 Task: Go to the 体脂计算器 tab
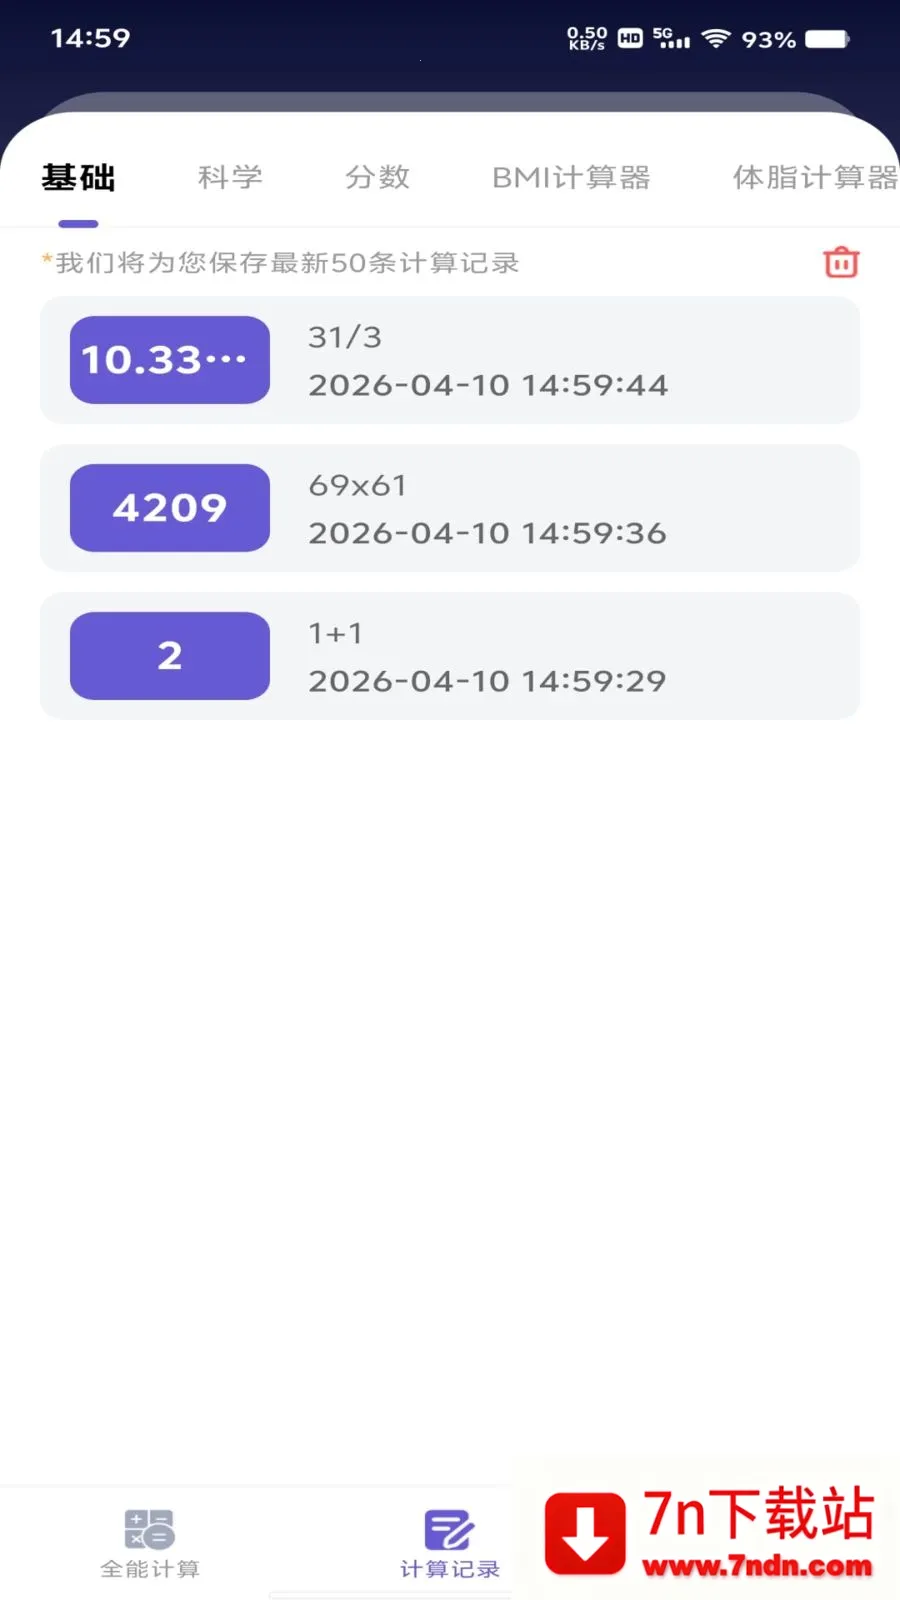point(814,178)
